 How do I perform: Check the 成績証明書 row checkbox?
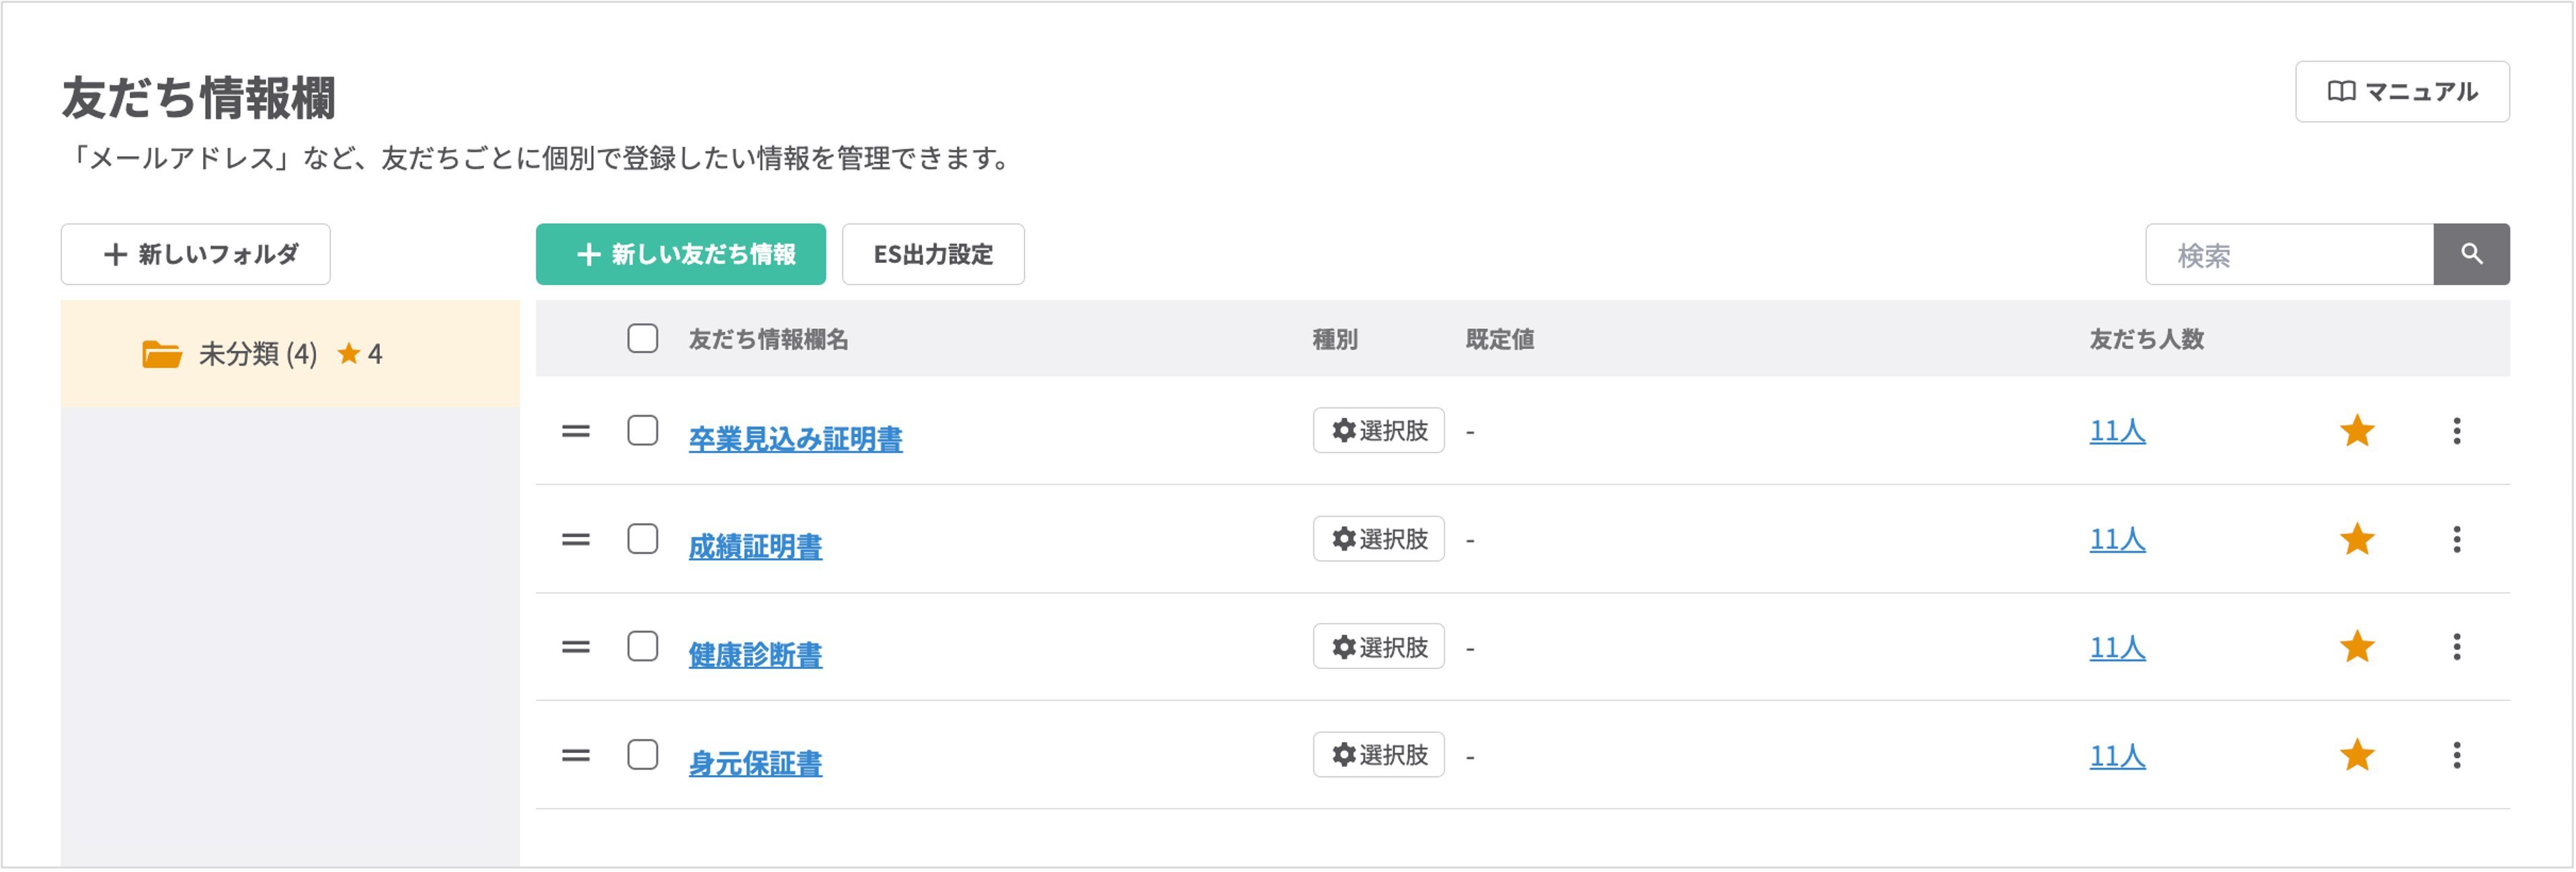click(x=642, y=539)
